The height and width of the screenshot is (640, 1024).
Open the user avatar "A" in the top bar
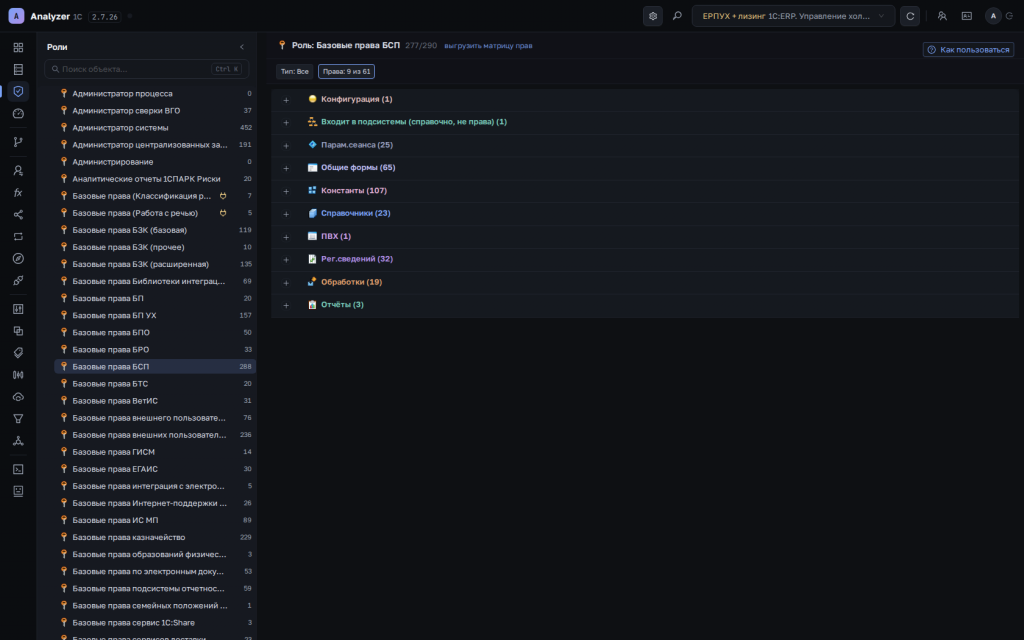coord(993,16)
